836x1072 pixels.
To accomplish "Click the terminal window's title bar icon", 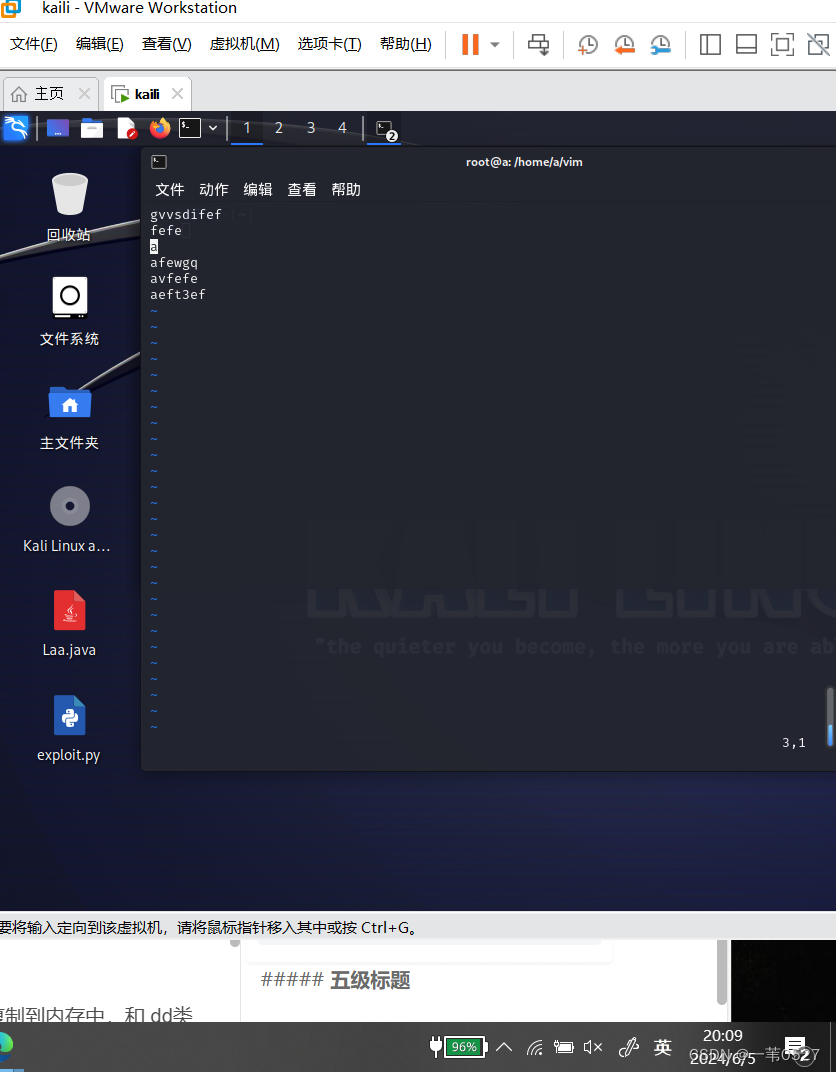I will click(159, 162).
